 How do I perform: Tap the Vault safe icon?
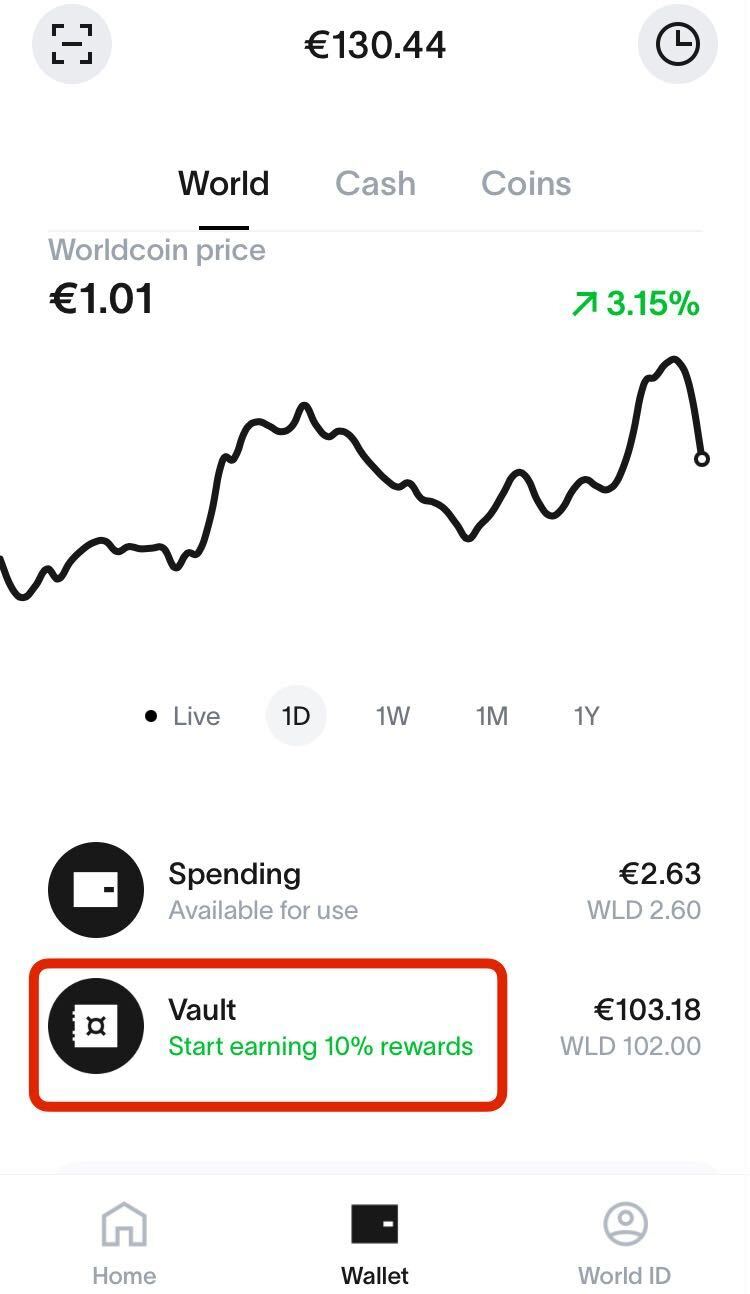point(96,1026)
